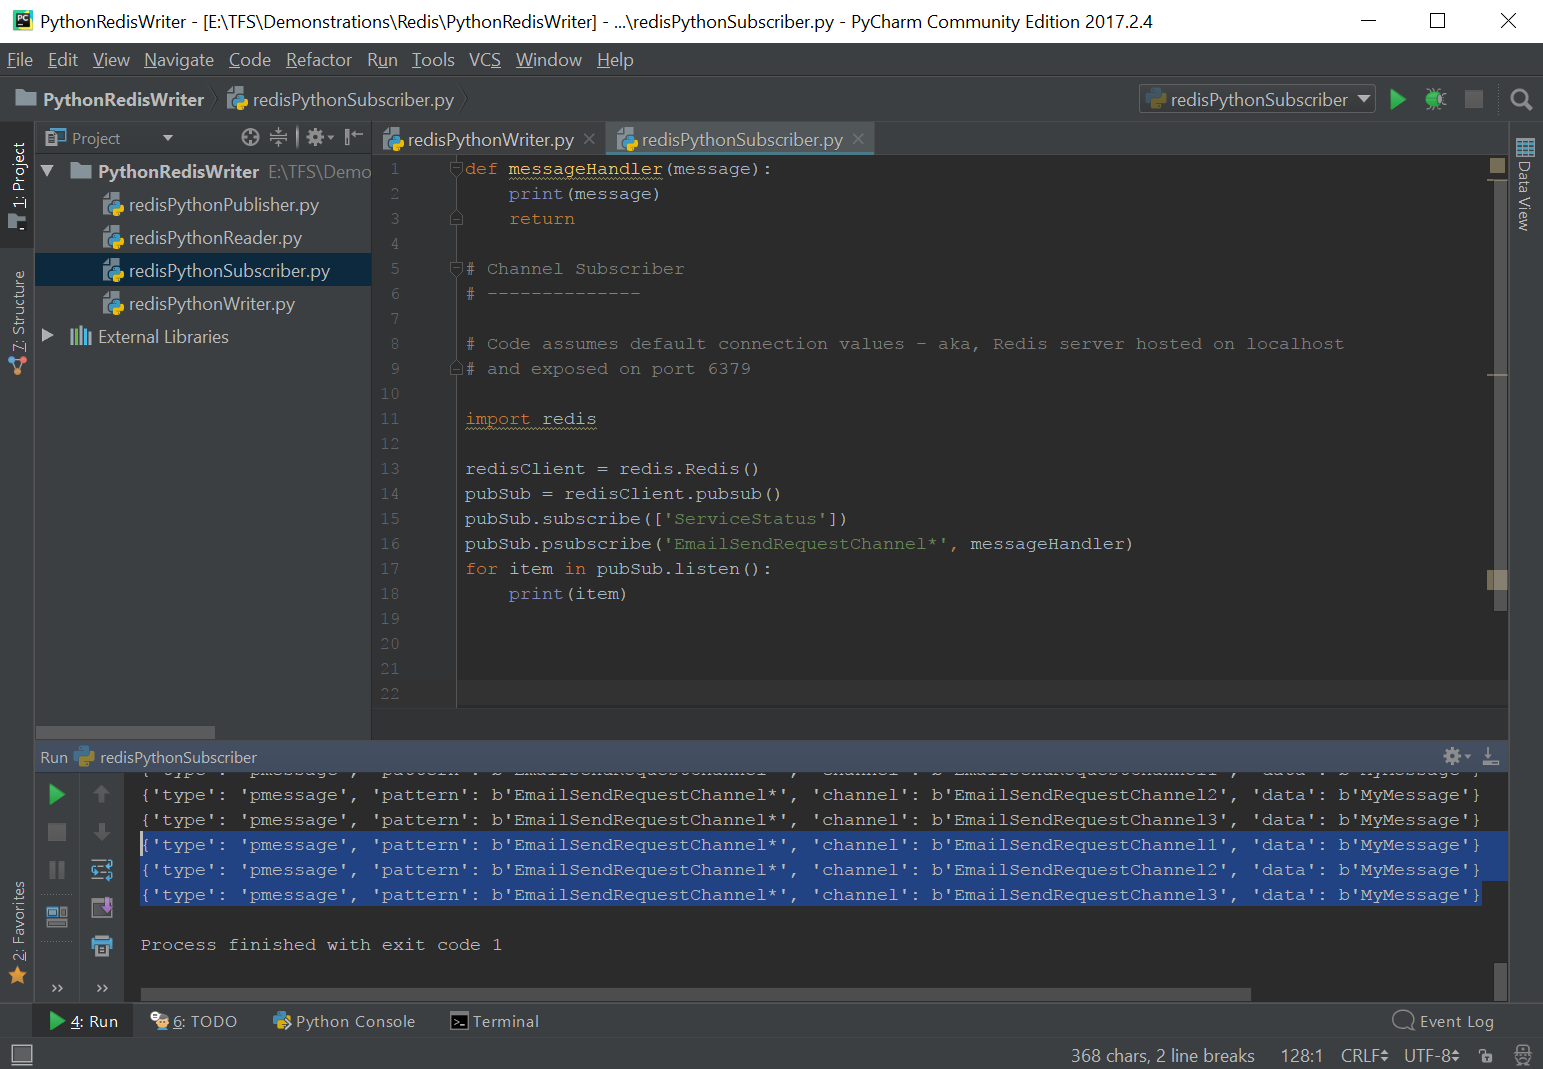The height and width of the screenshot is (1069, 1543).
Task: Fold the messageHandler function at line 1
Action: click(456, 169)
